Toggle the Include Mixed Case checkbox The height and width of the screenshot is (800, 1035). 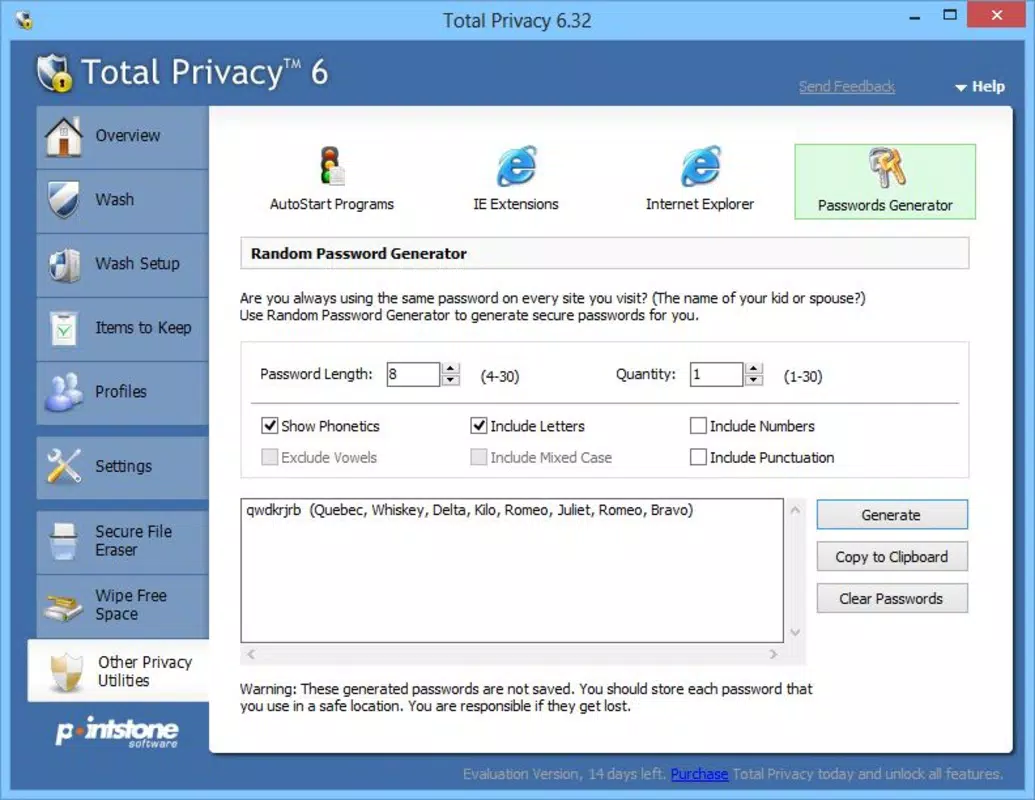pyautogui.click(x=479, y=457)
